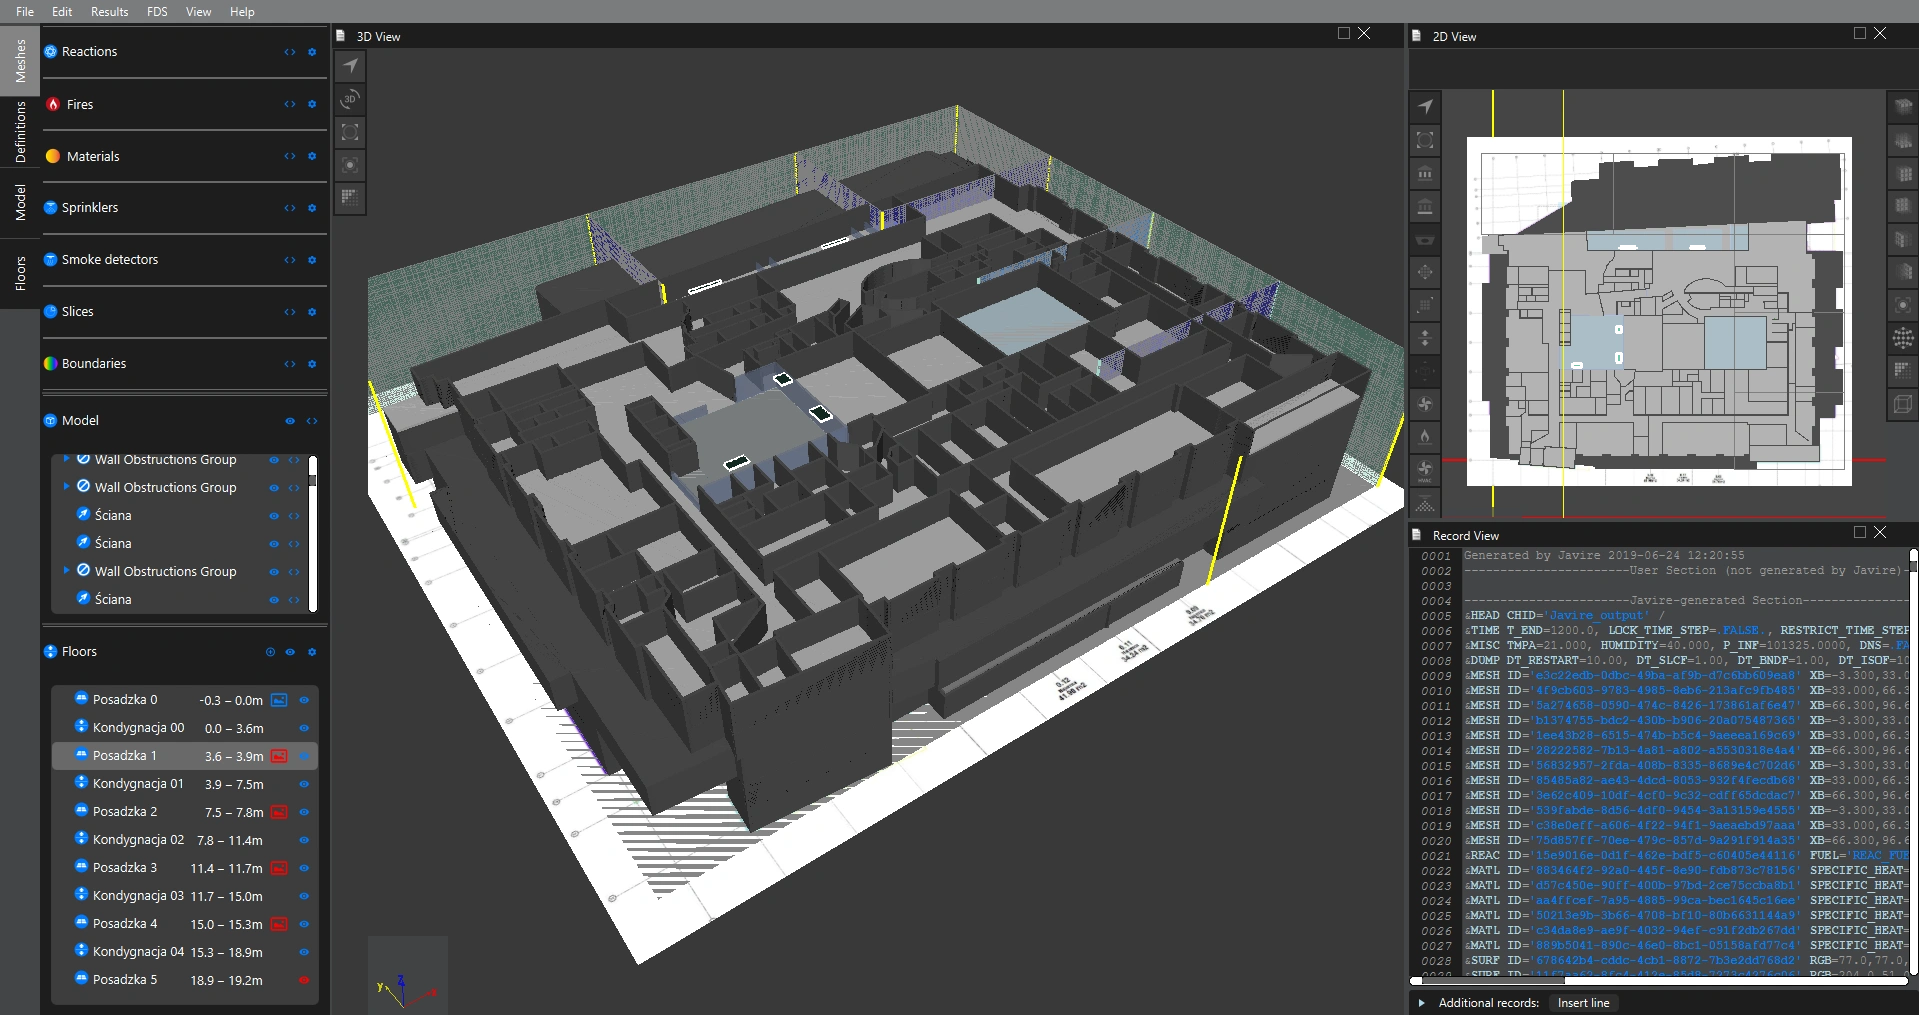Viewport: 1919px width, 1015px height.
Task: Open settings gear for Sprinklers
Action: 312,208
